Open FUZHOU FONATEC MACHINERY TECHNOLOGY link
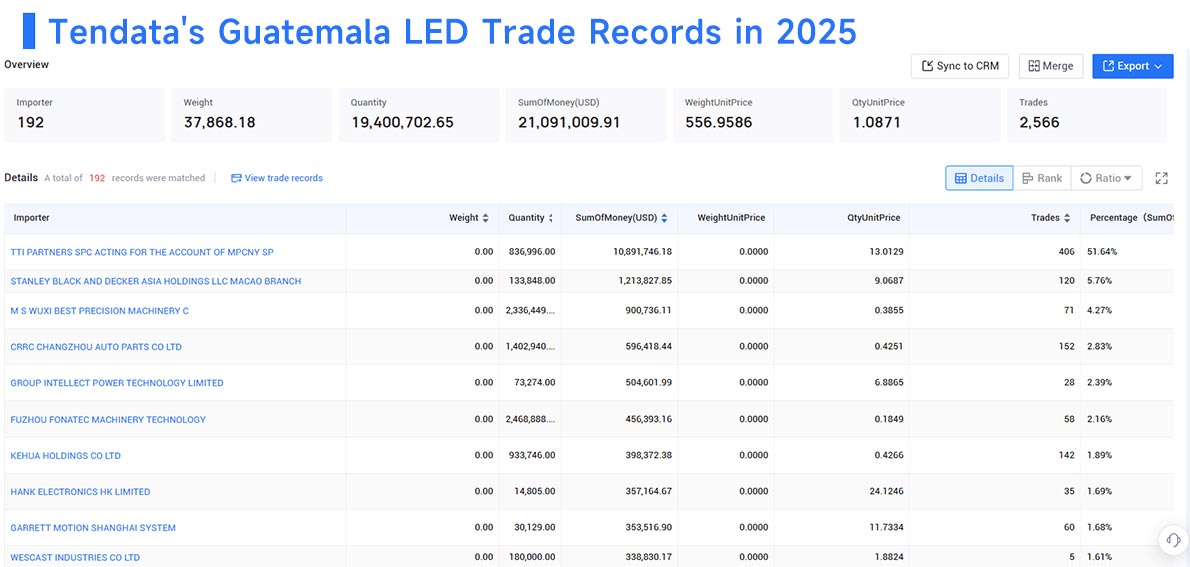This screenshot has width=1190, height=567. (108, 420)
